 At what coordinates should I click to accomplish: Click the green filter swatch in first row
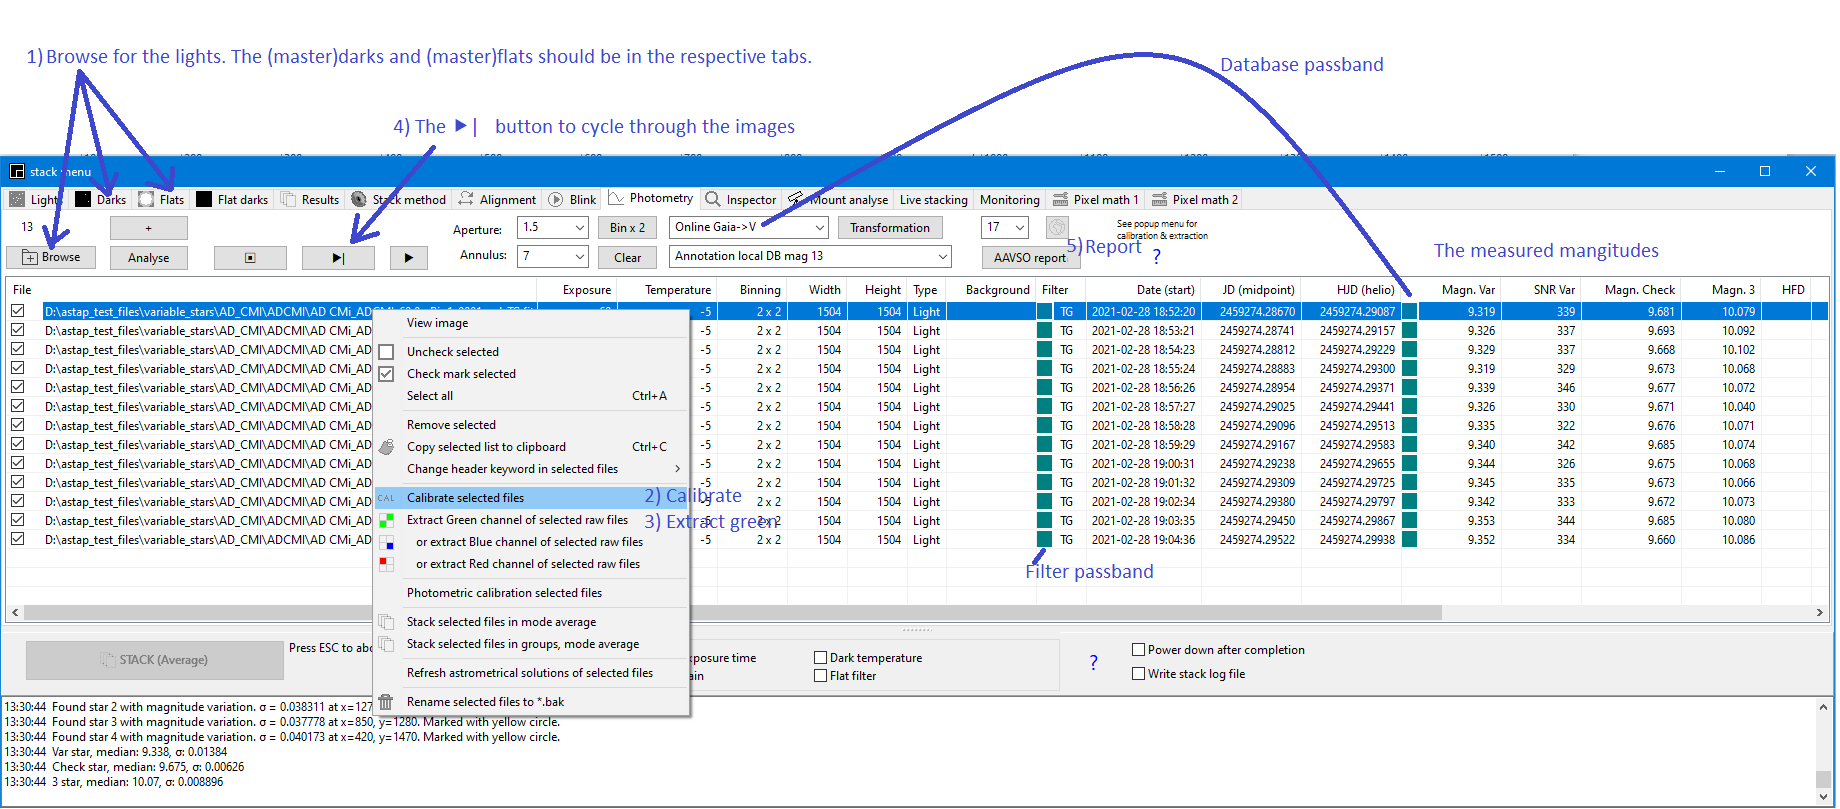tap(1044, 311)
